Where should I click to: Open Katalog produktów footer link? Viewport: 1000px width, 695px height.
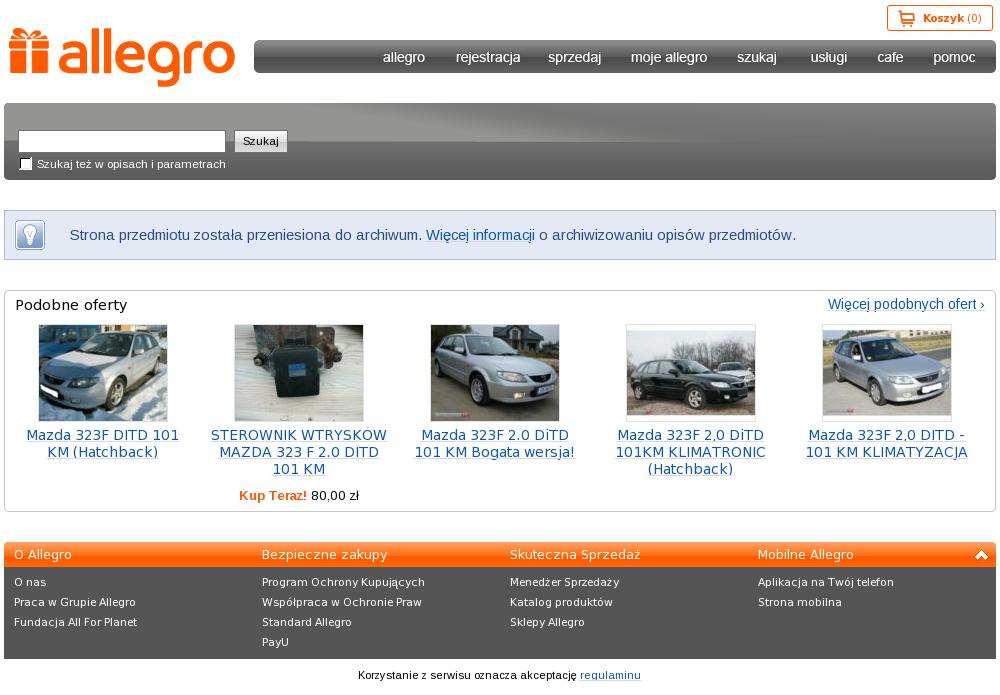(x=561, y=602)
